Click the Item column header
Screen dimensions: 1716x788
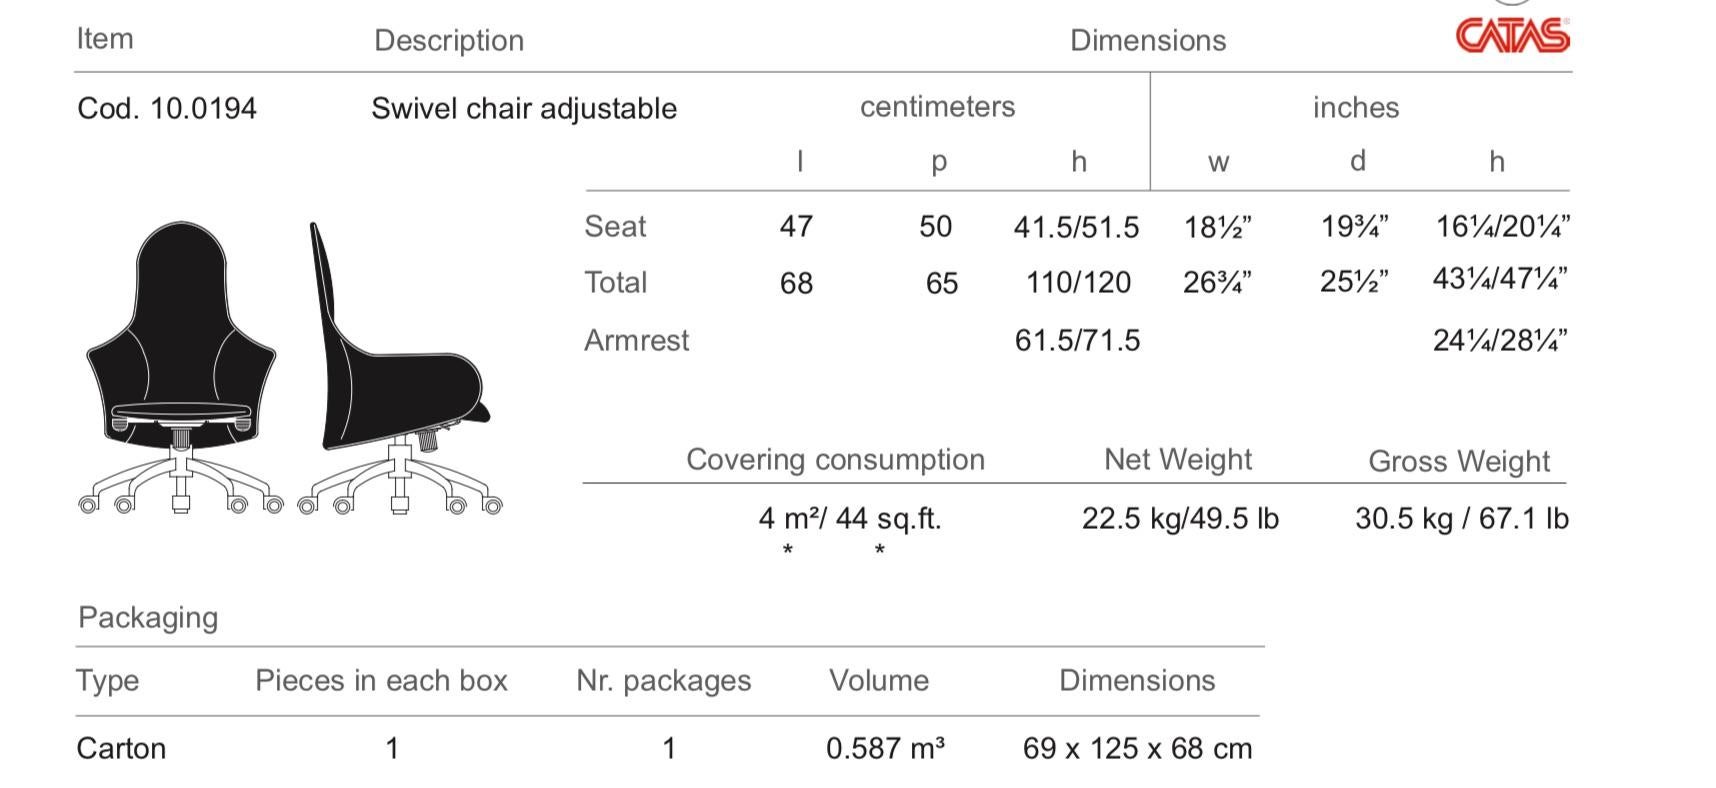click(x=105, y=39)
